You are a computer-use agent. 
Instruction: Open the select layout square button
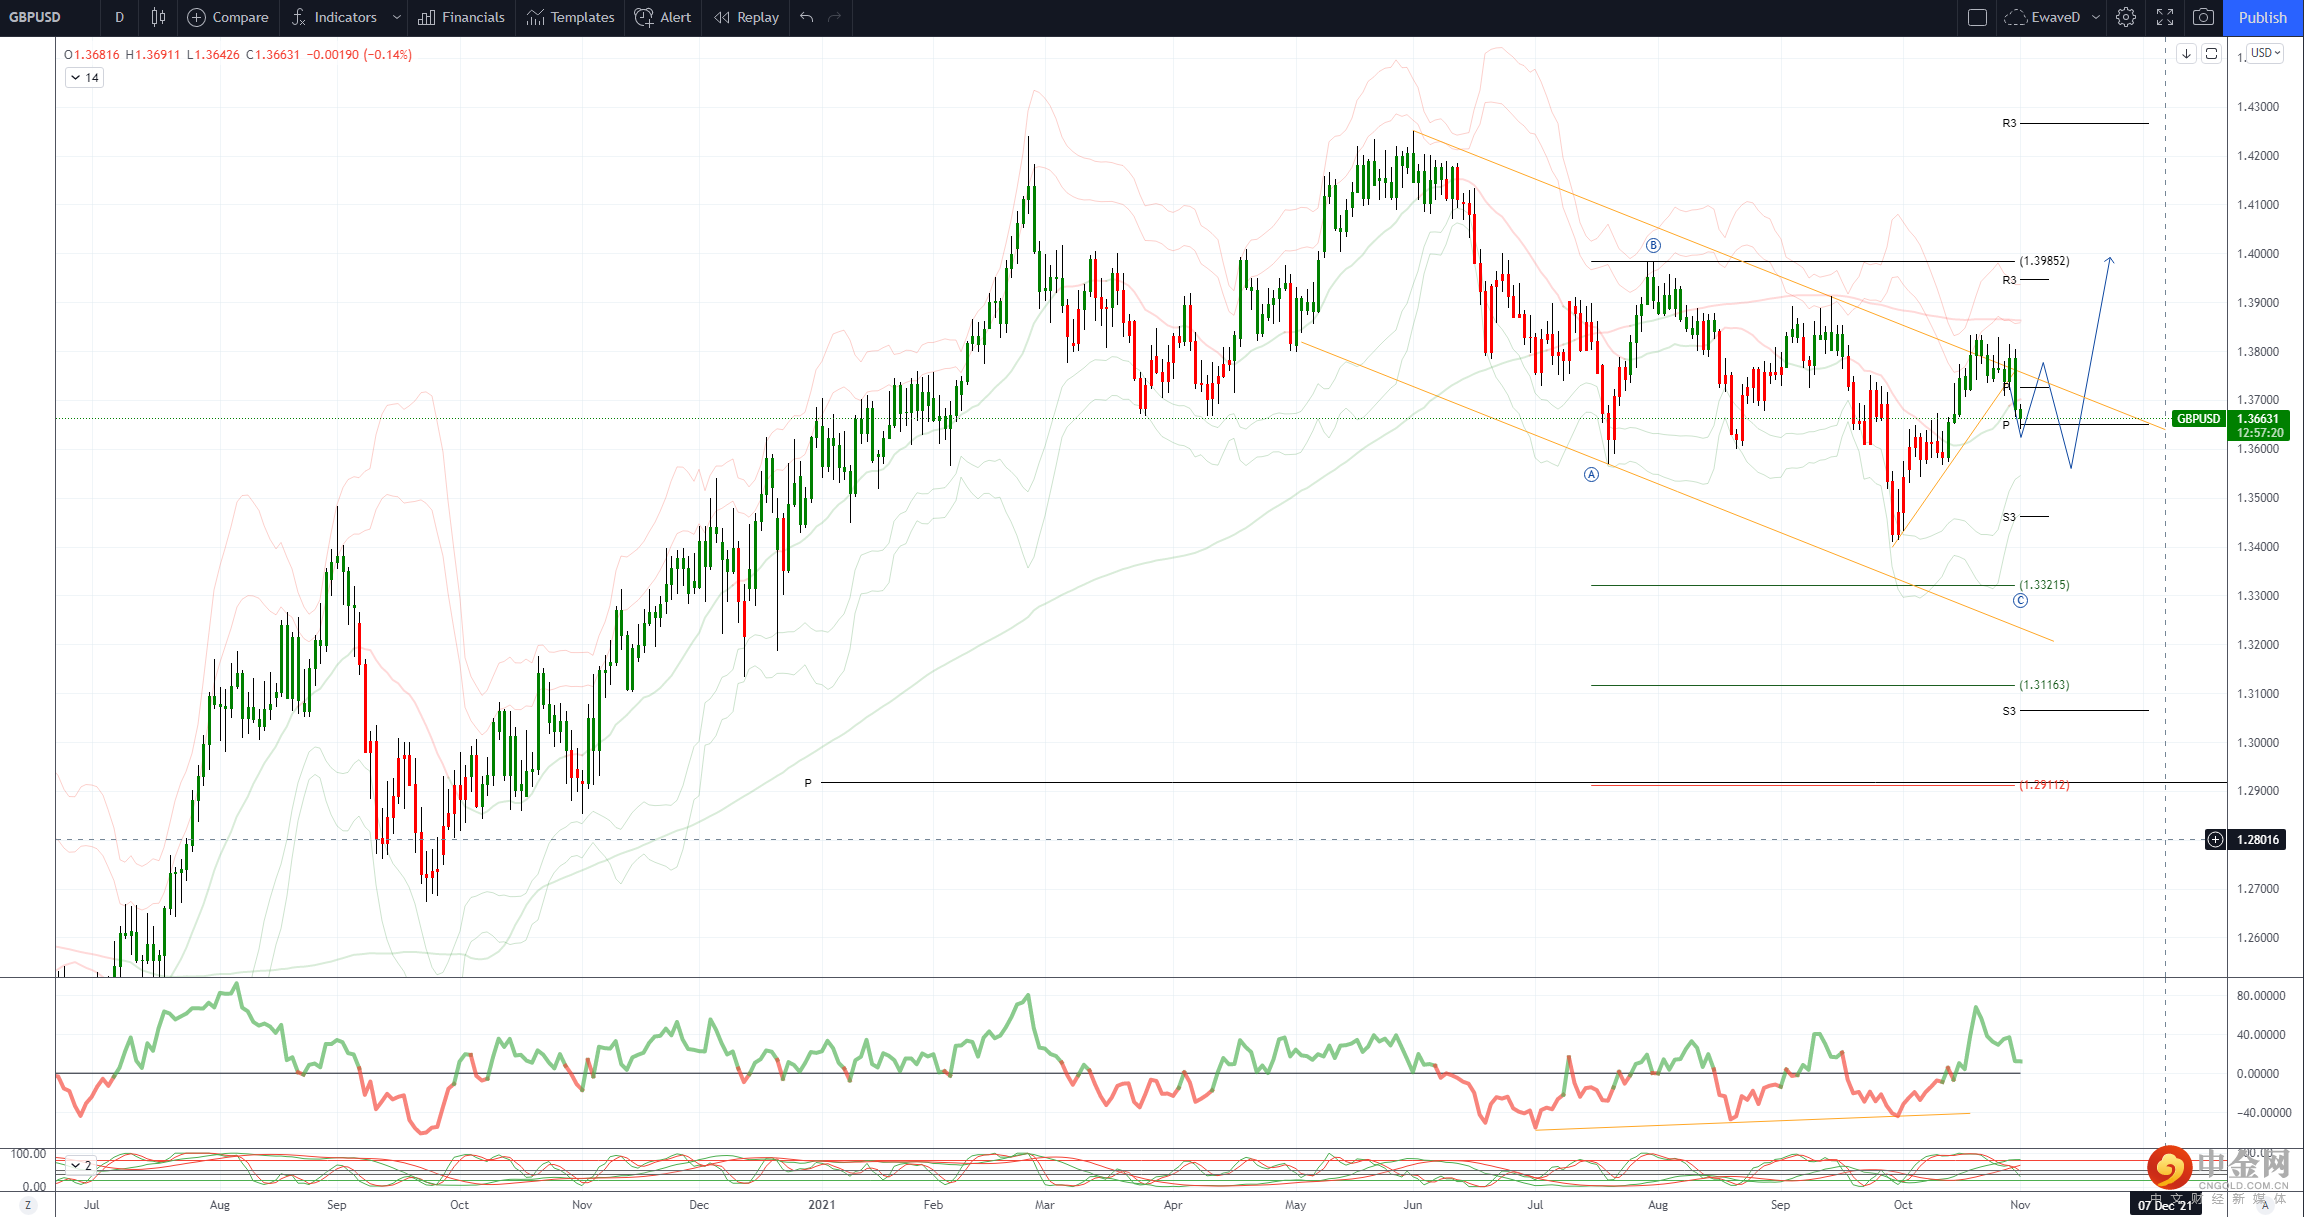click(x=1977, y=17)
